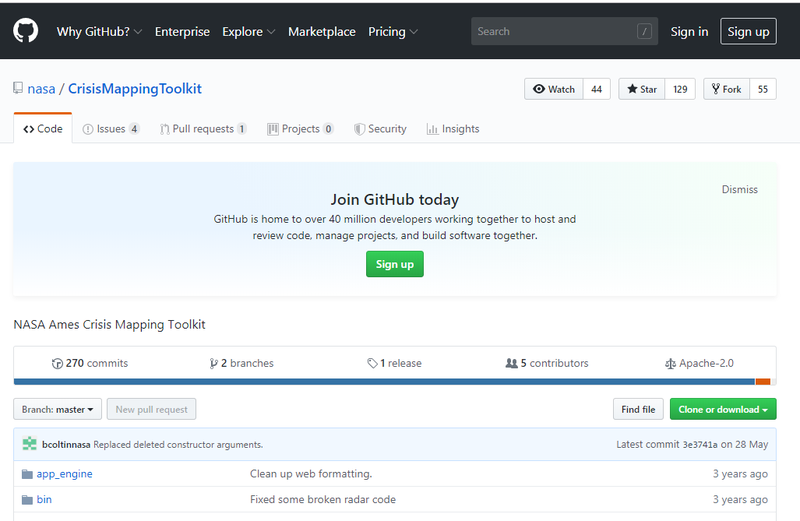Screen dimensions: 800x521
Task: Open the 270 commits history
Action: pyautogui.click(x=90, y=363)
